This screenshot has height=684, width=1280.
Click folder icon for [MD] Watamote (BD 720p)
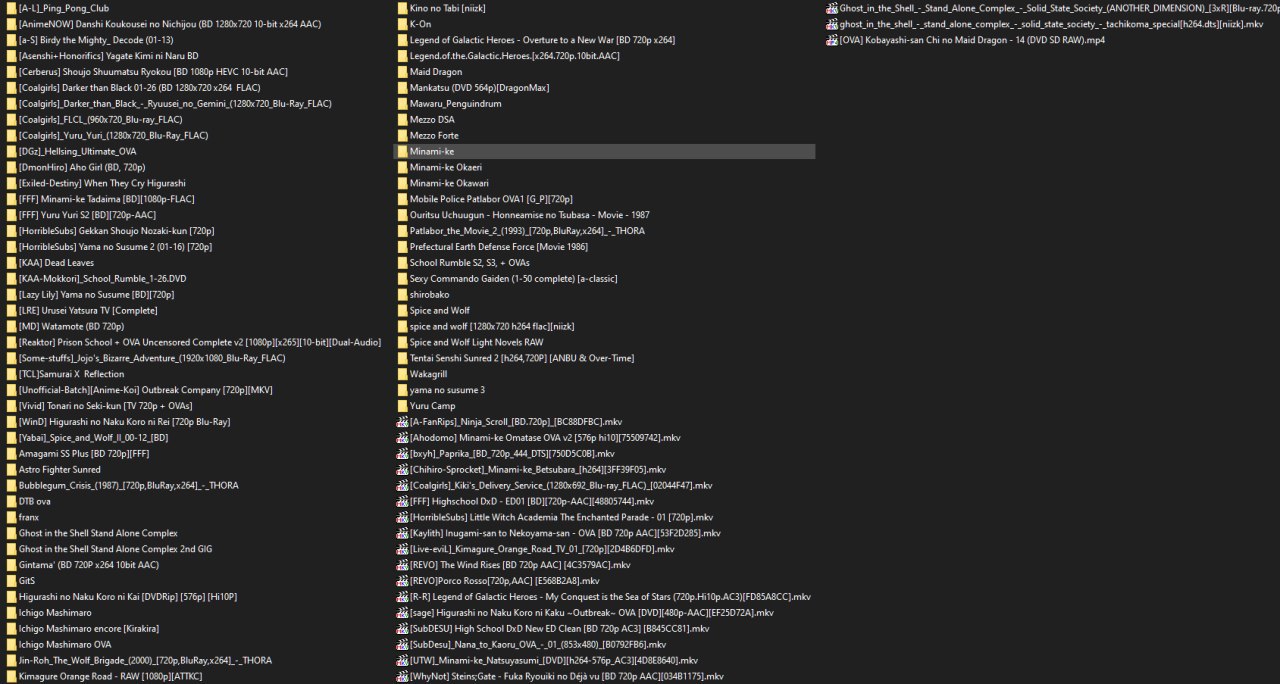click(11, 326)
